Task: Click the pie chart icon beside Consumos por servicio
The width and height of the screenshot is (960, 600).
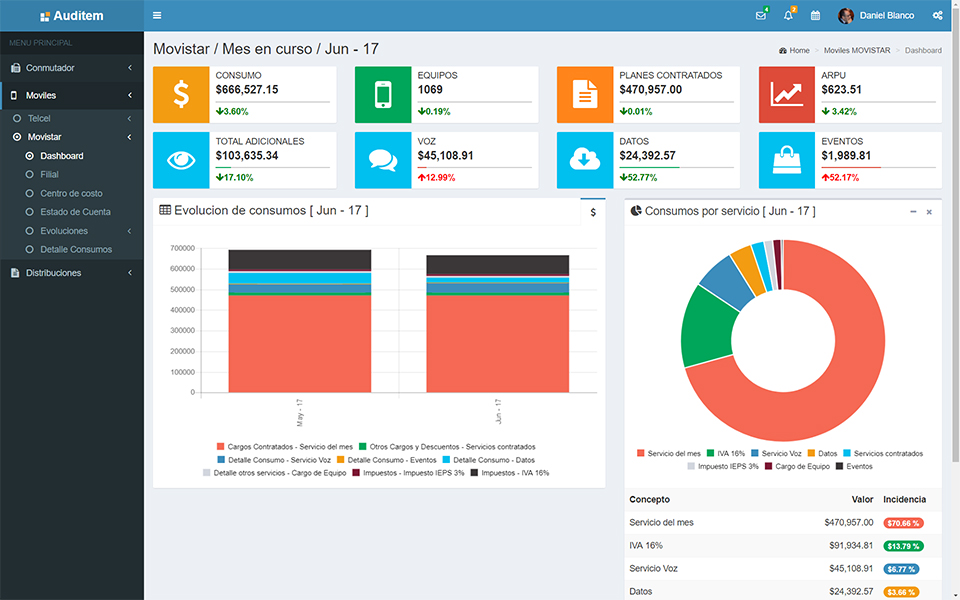Action: click(x=636, y=211)
